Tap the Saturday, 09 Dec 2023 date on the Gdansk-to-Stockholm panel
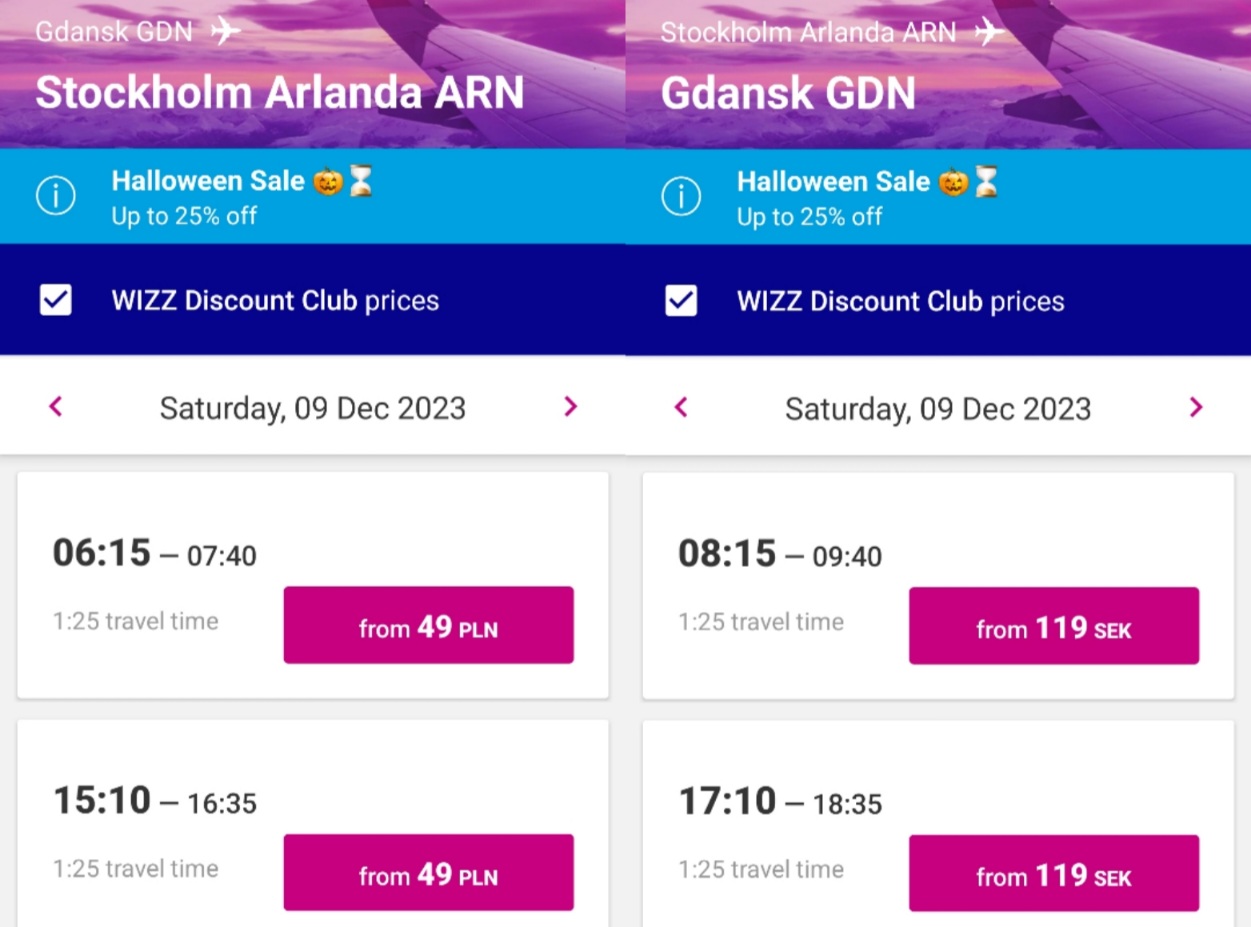 click(313, 408)
